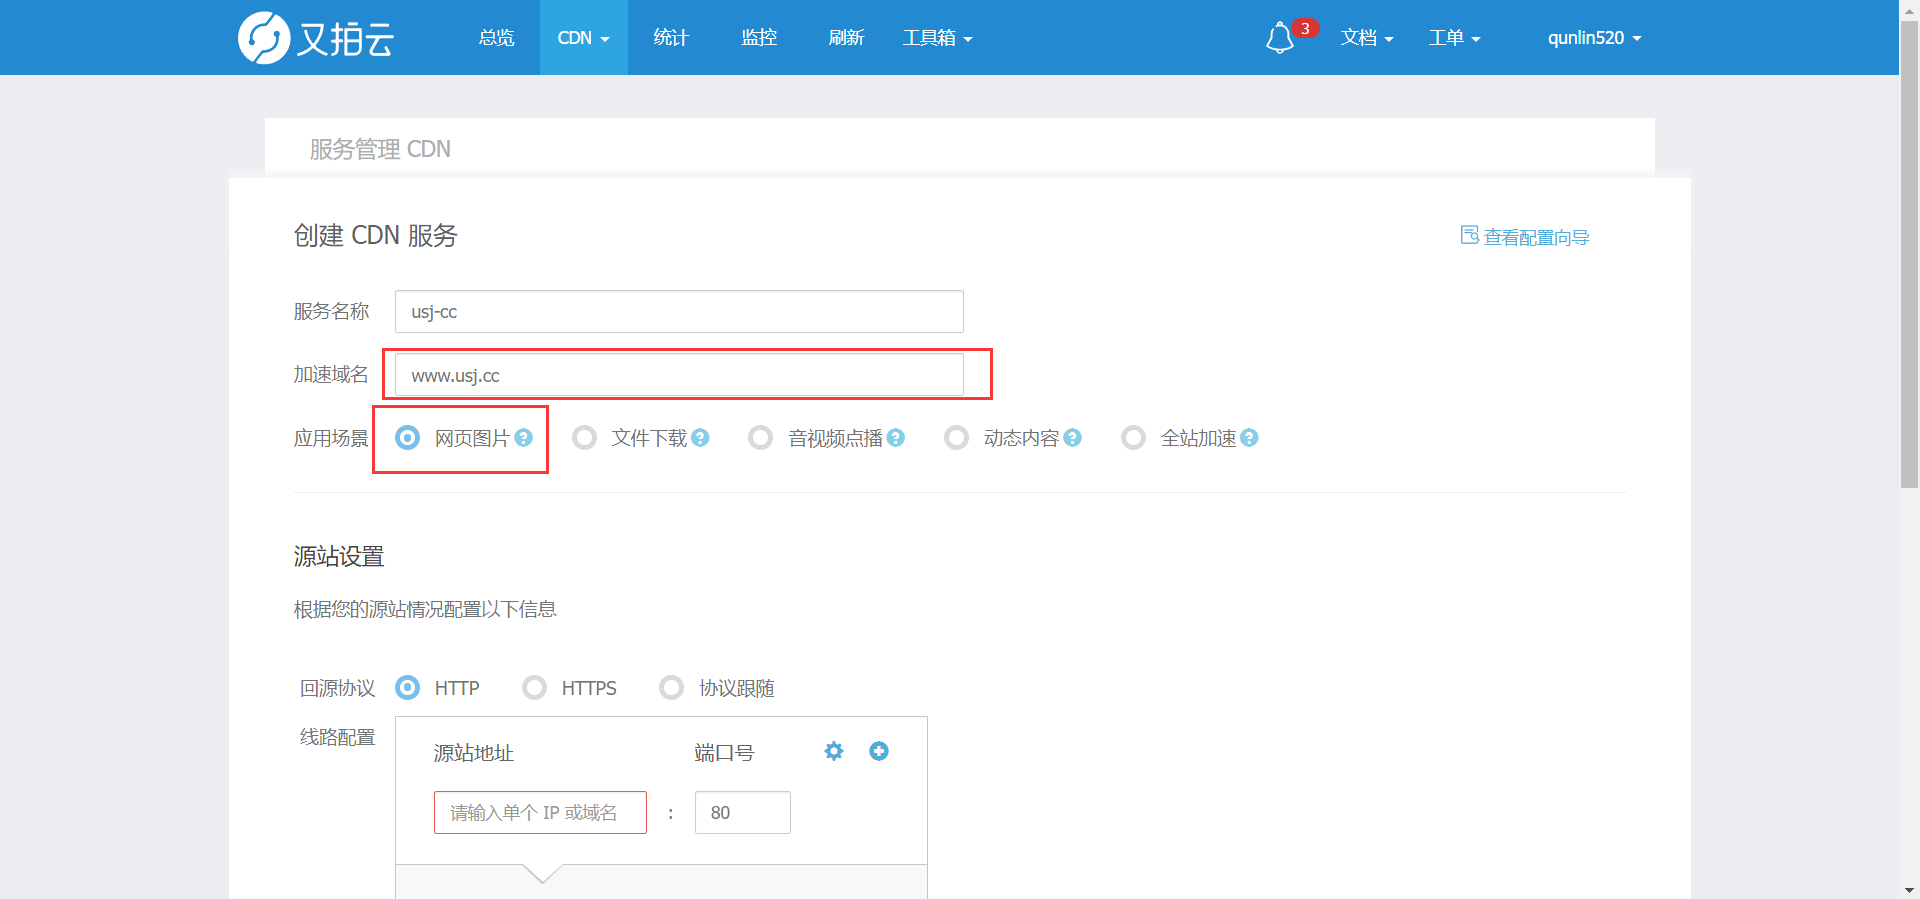
Task: Click help icon next to 全站加速
Action: tap(1249, 438)
